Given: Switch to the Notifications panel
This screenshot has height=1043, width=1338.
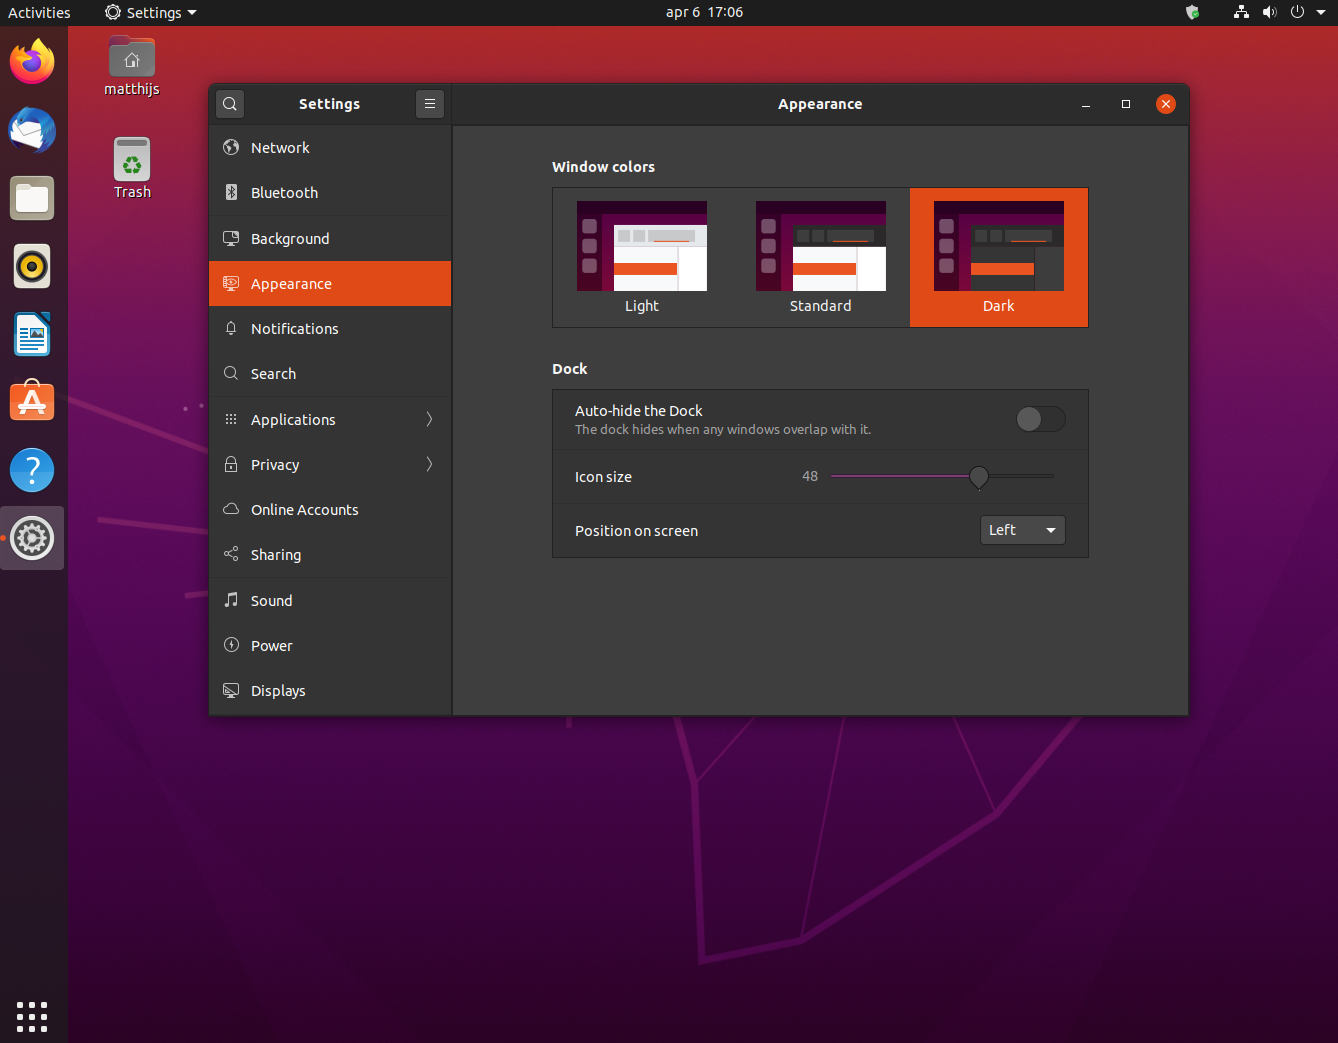Looking at the screenshot, I should tap(294, 329).
